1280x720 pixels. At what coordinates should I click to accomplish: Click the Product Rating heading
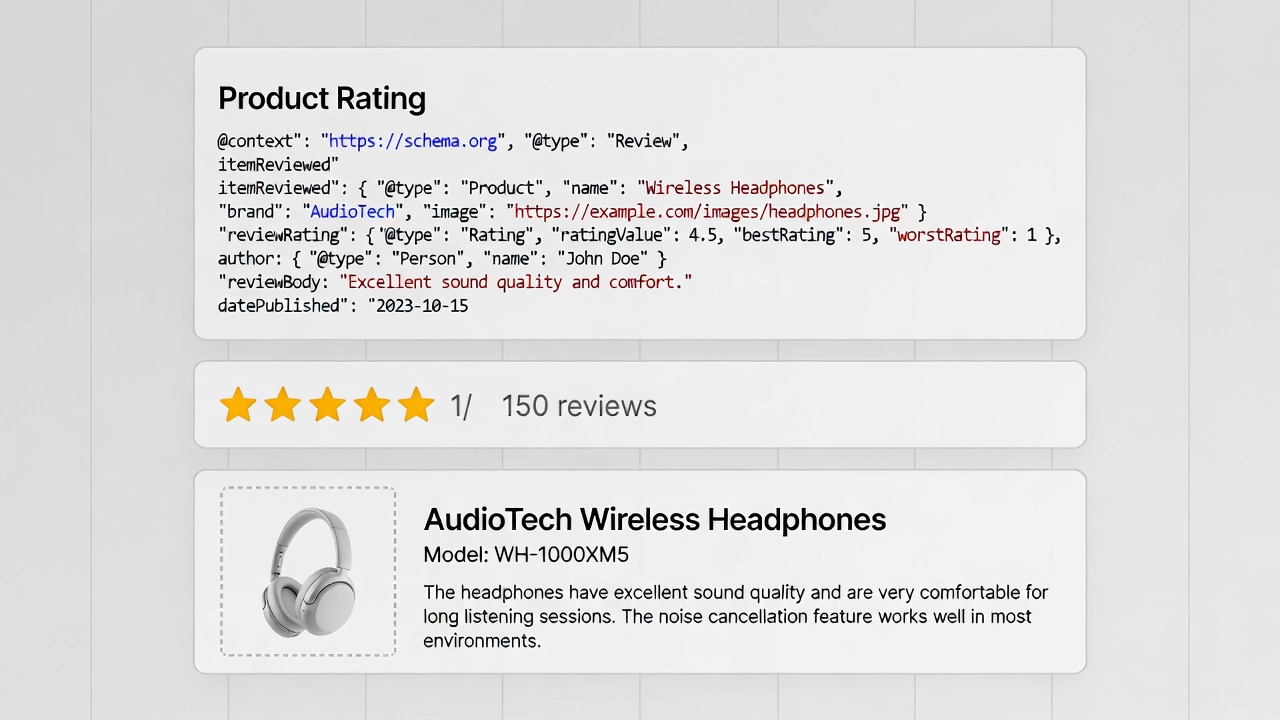pyautogui.click(x=322, y=98)
